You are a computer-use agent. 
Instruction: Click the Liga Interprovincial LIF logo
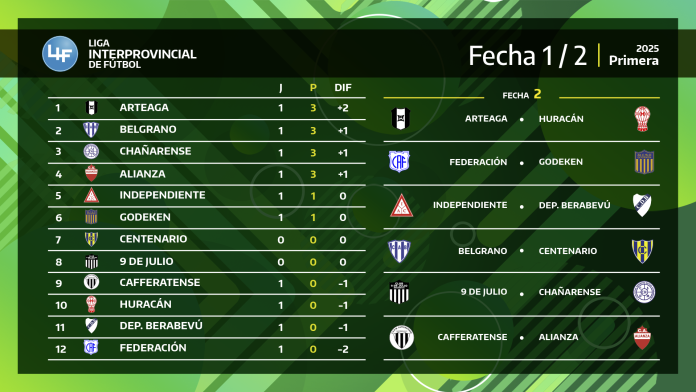pos(60,54)
